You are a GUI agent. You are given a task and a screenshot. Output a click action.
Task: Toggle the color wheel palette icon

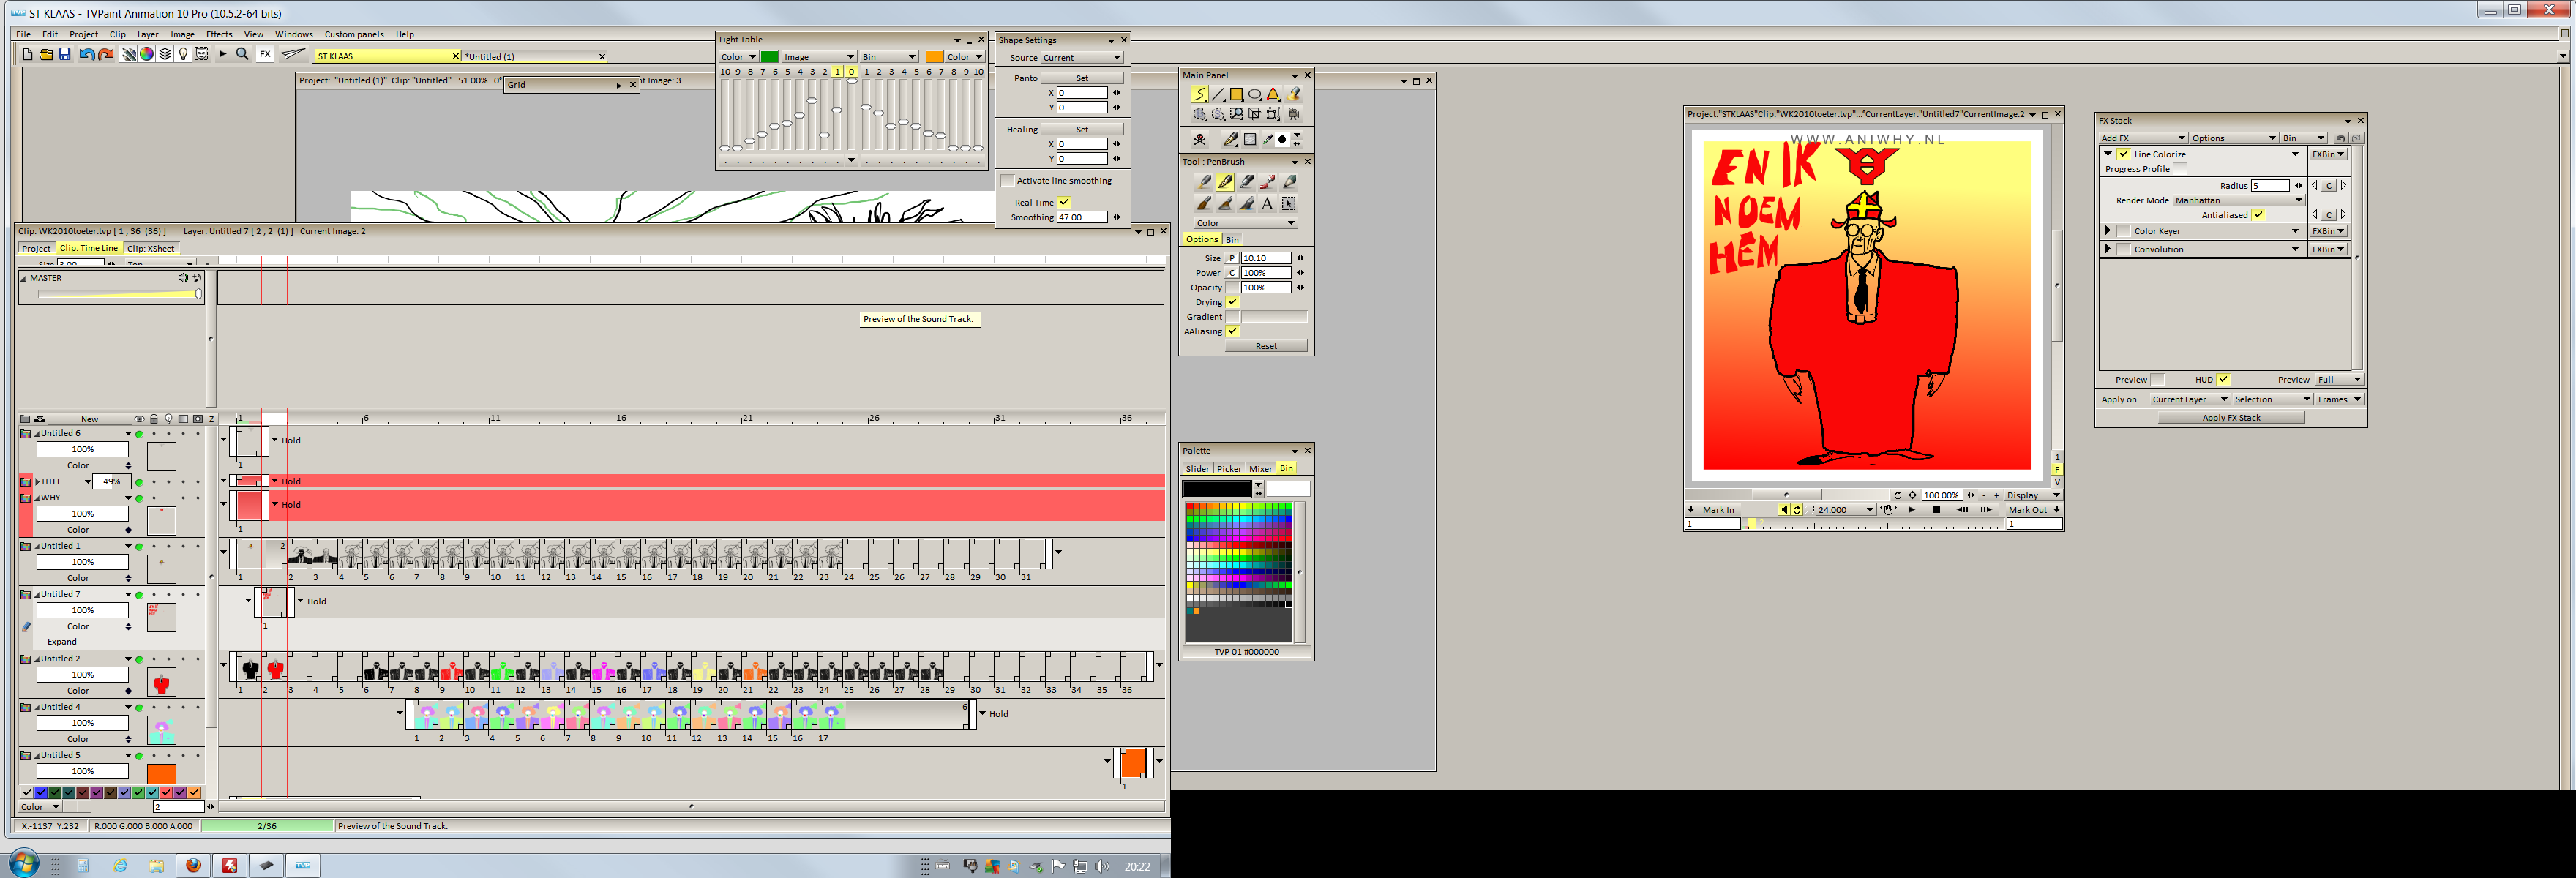(x=147, y=55)
